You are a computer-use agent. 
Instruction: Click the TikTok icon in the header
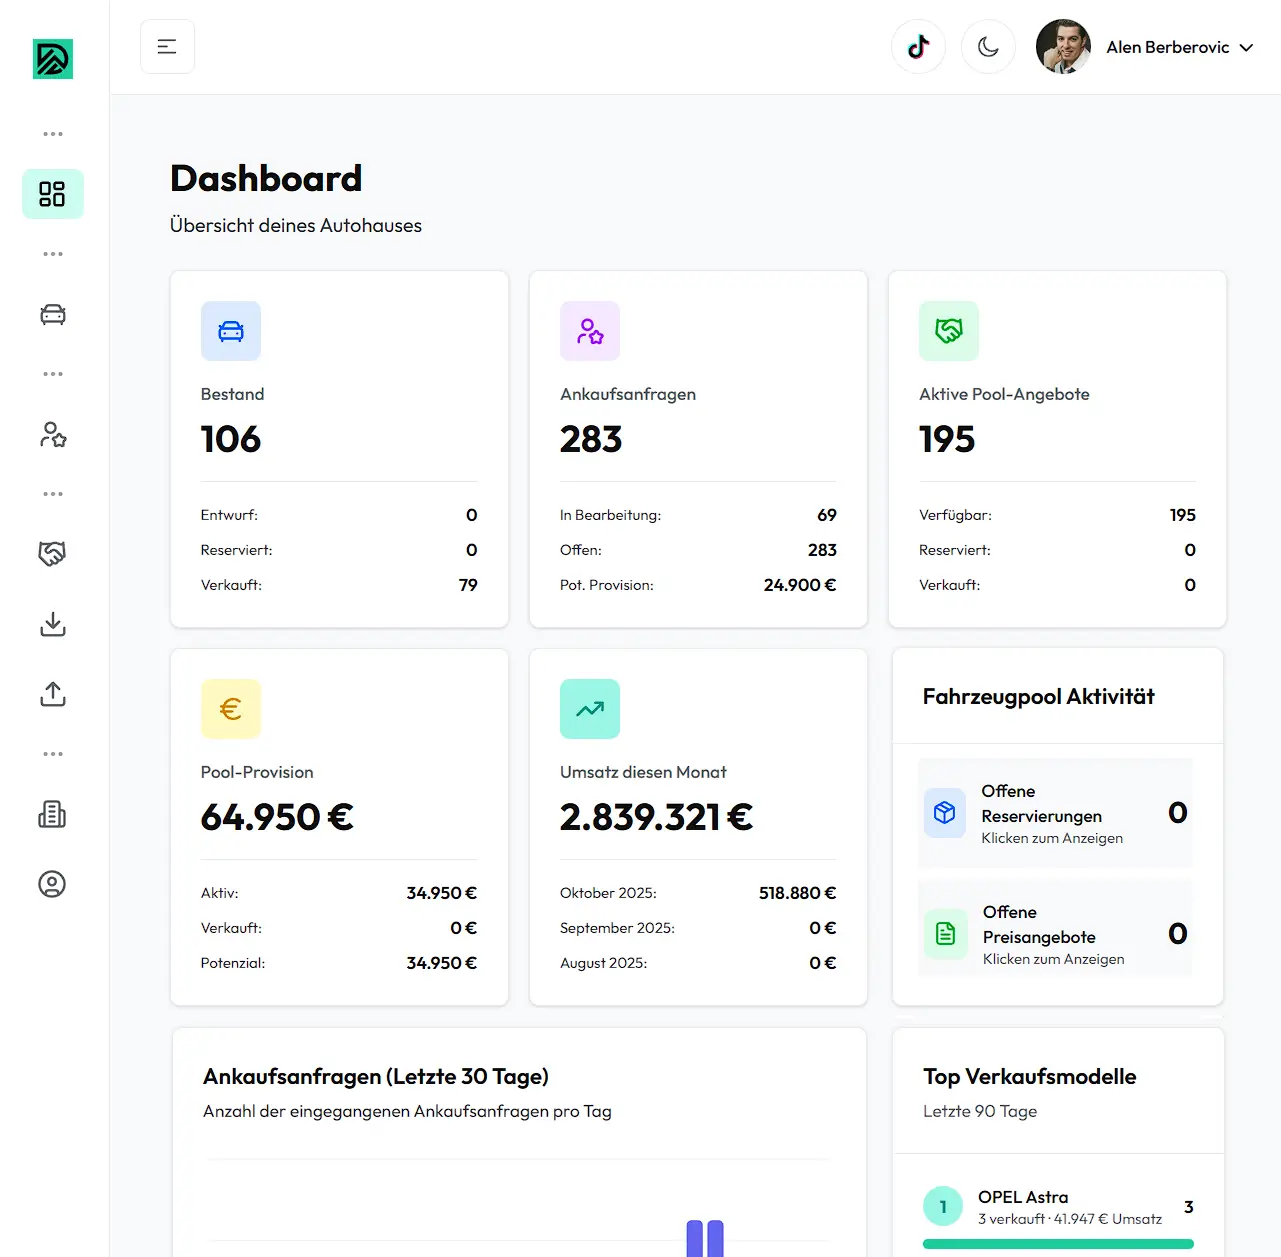(918, 46)
